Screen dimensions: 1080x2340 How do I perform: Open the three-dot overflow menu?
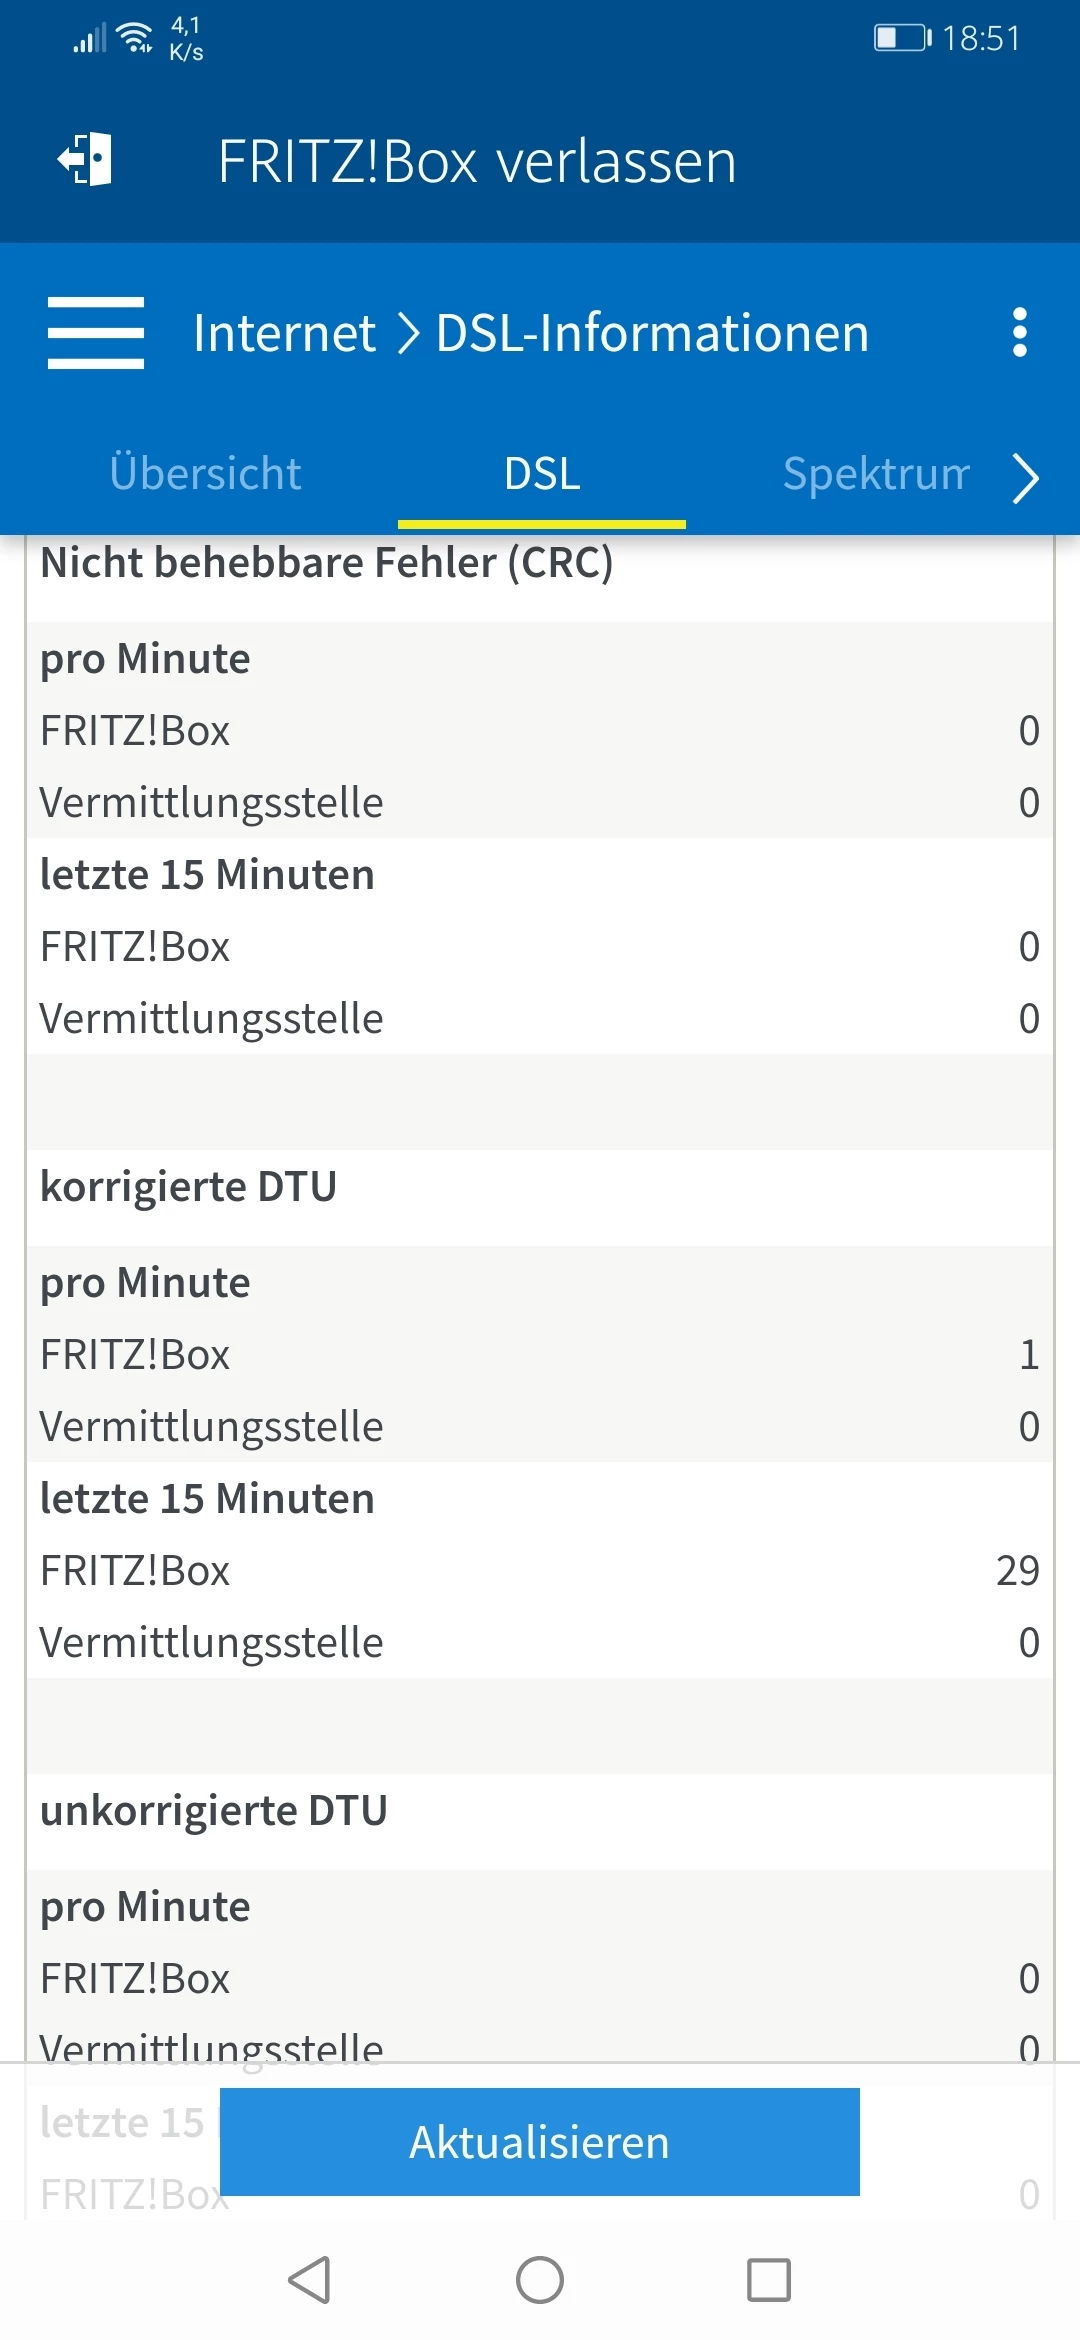coord(1019,333)
